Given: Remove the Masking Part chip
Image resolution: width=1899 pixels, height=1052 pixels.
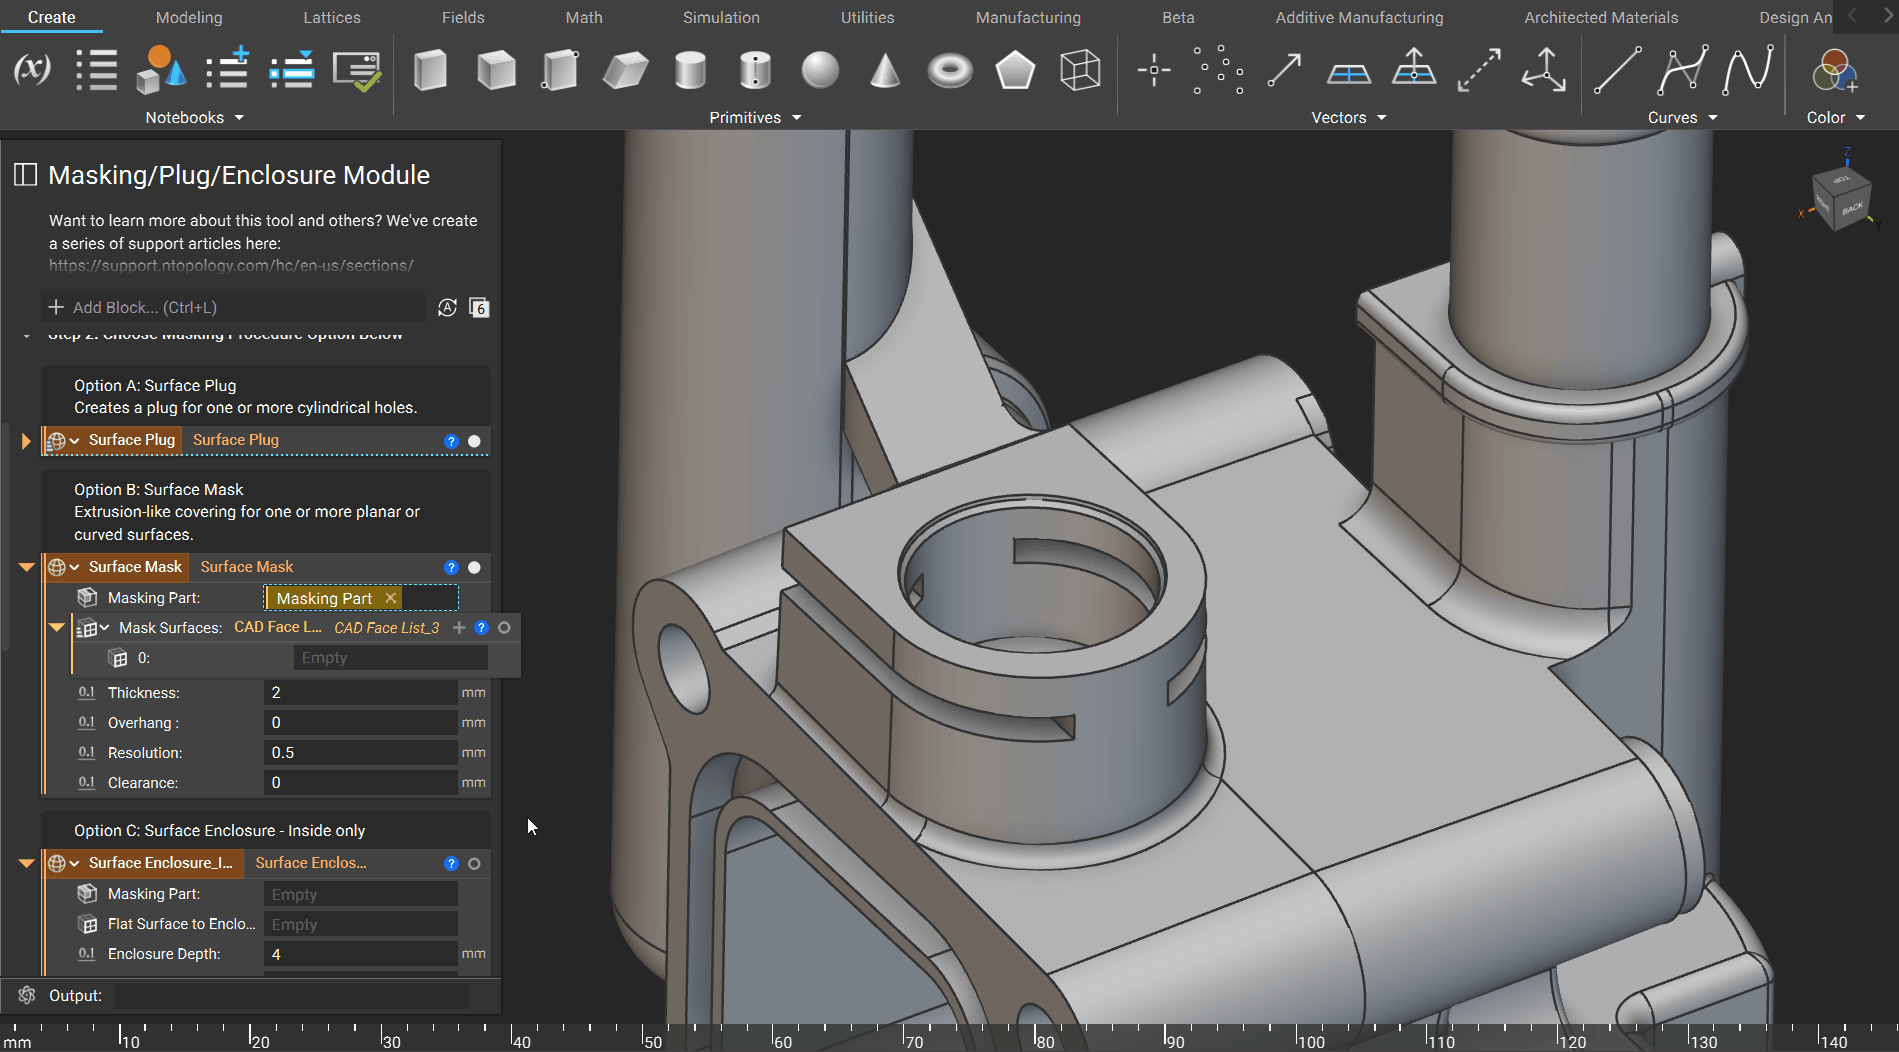Looking at the screenshot, I should (391, 598).
